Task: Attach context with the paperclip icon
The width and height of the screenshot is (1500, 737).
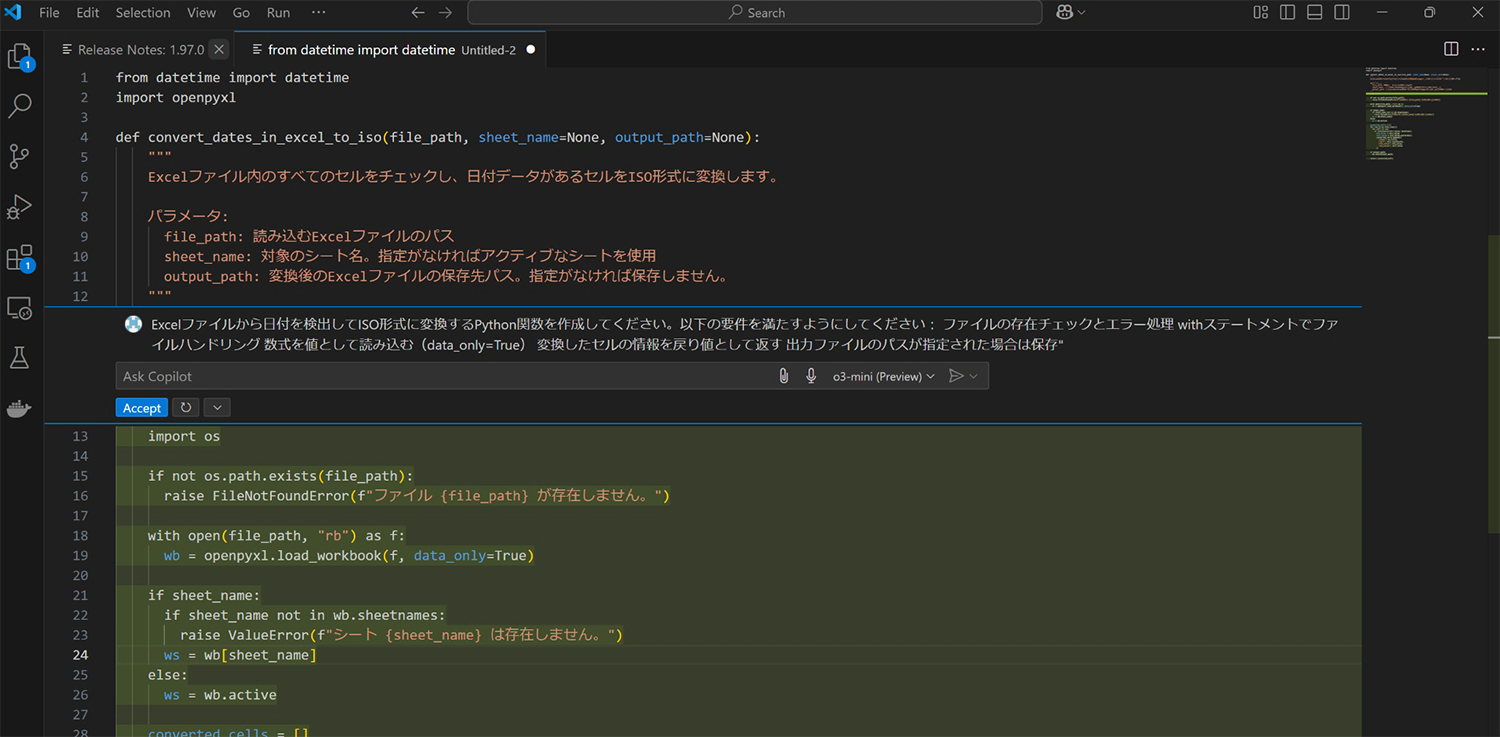Action: coord(784,376)
